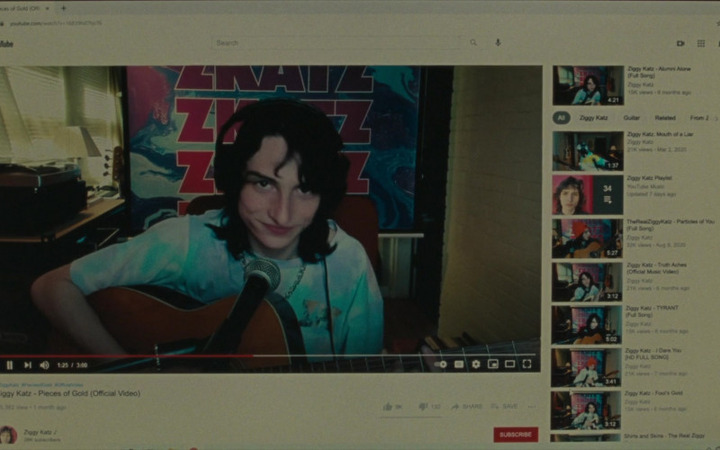Screen dimensions: 720x450
Task: Click the search magnifier icon
Action: [473, 43]
